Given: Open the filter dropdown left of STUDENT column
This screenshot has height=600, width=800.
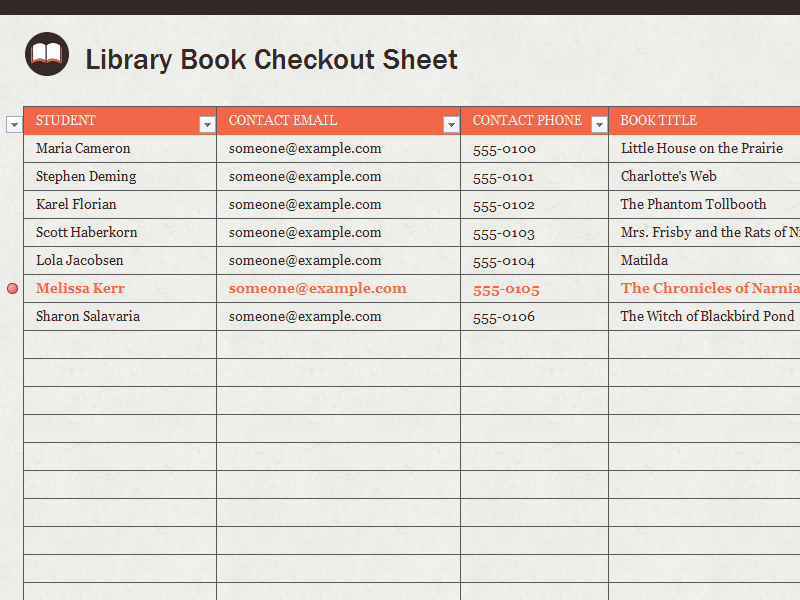Looking at the screenshot, I should [x=14, y=124].
